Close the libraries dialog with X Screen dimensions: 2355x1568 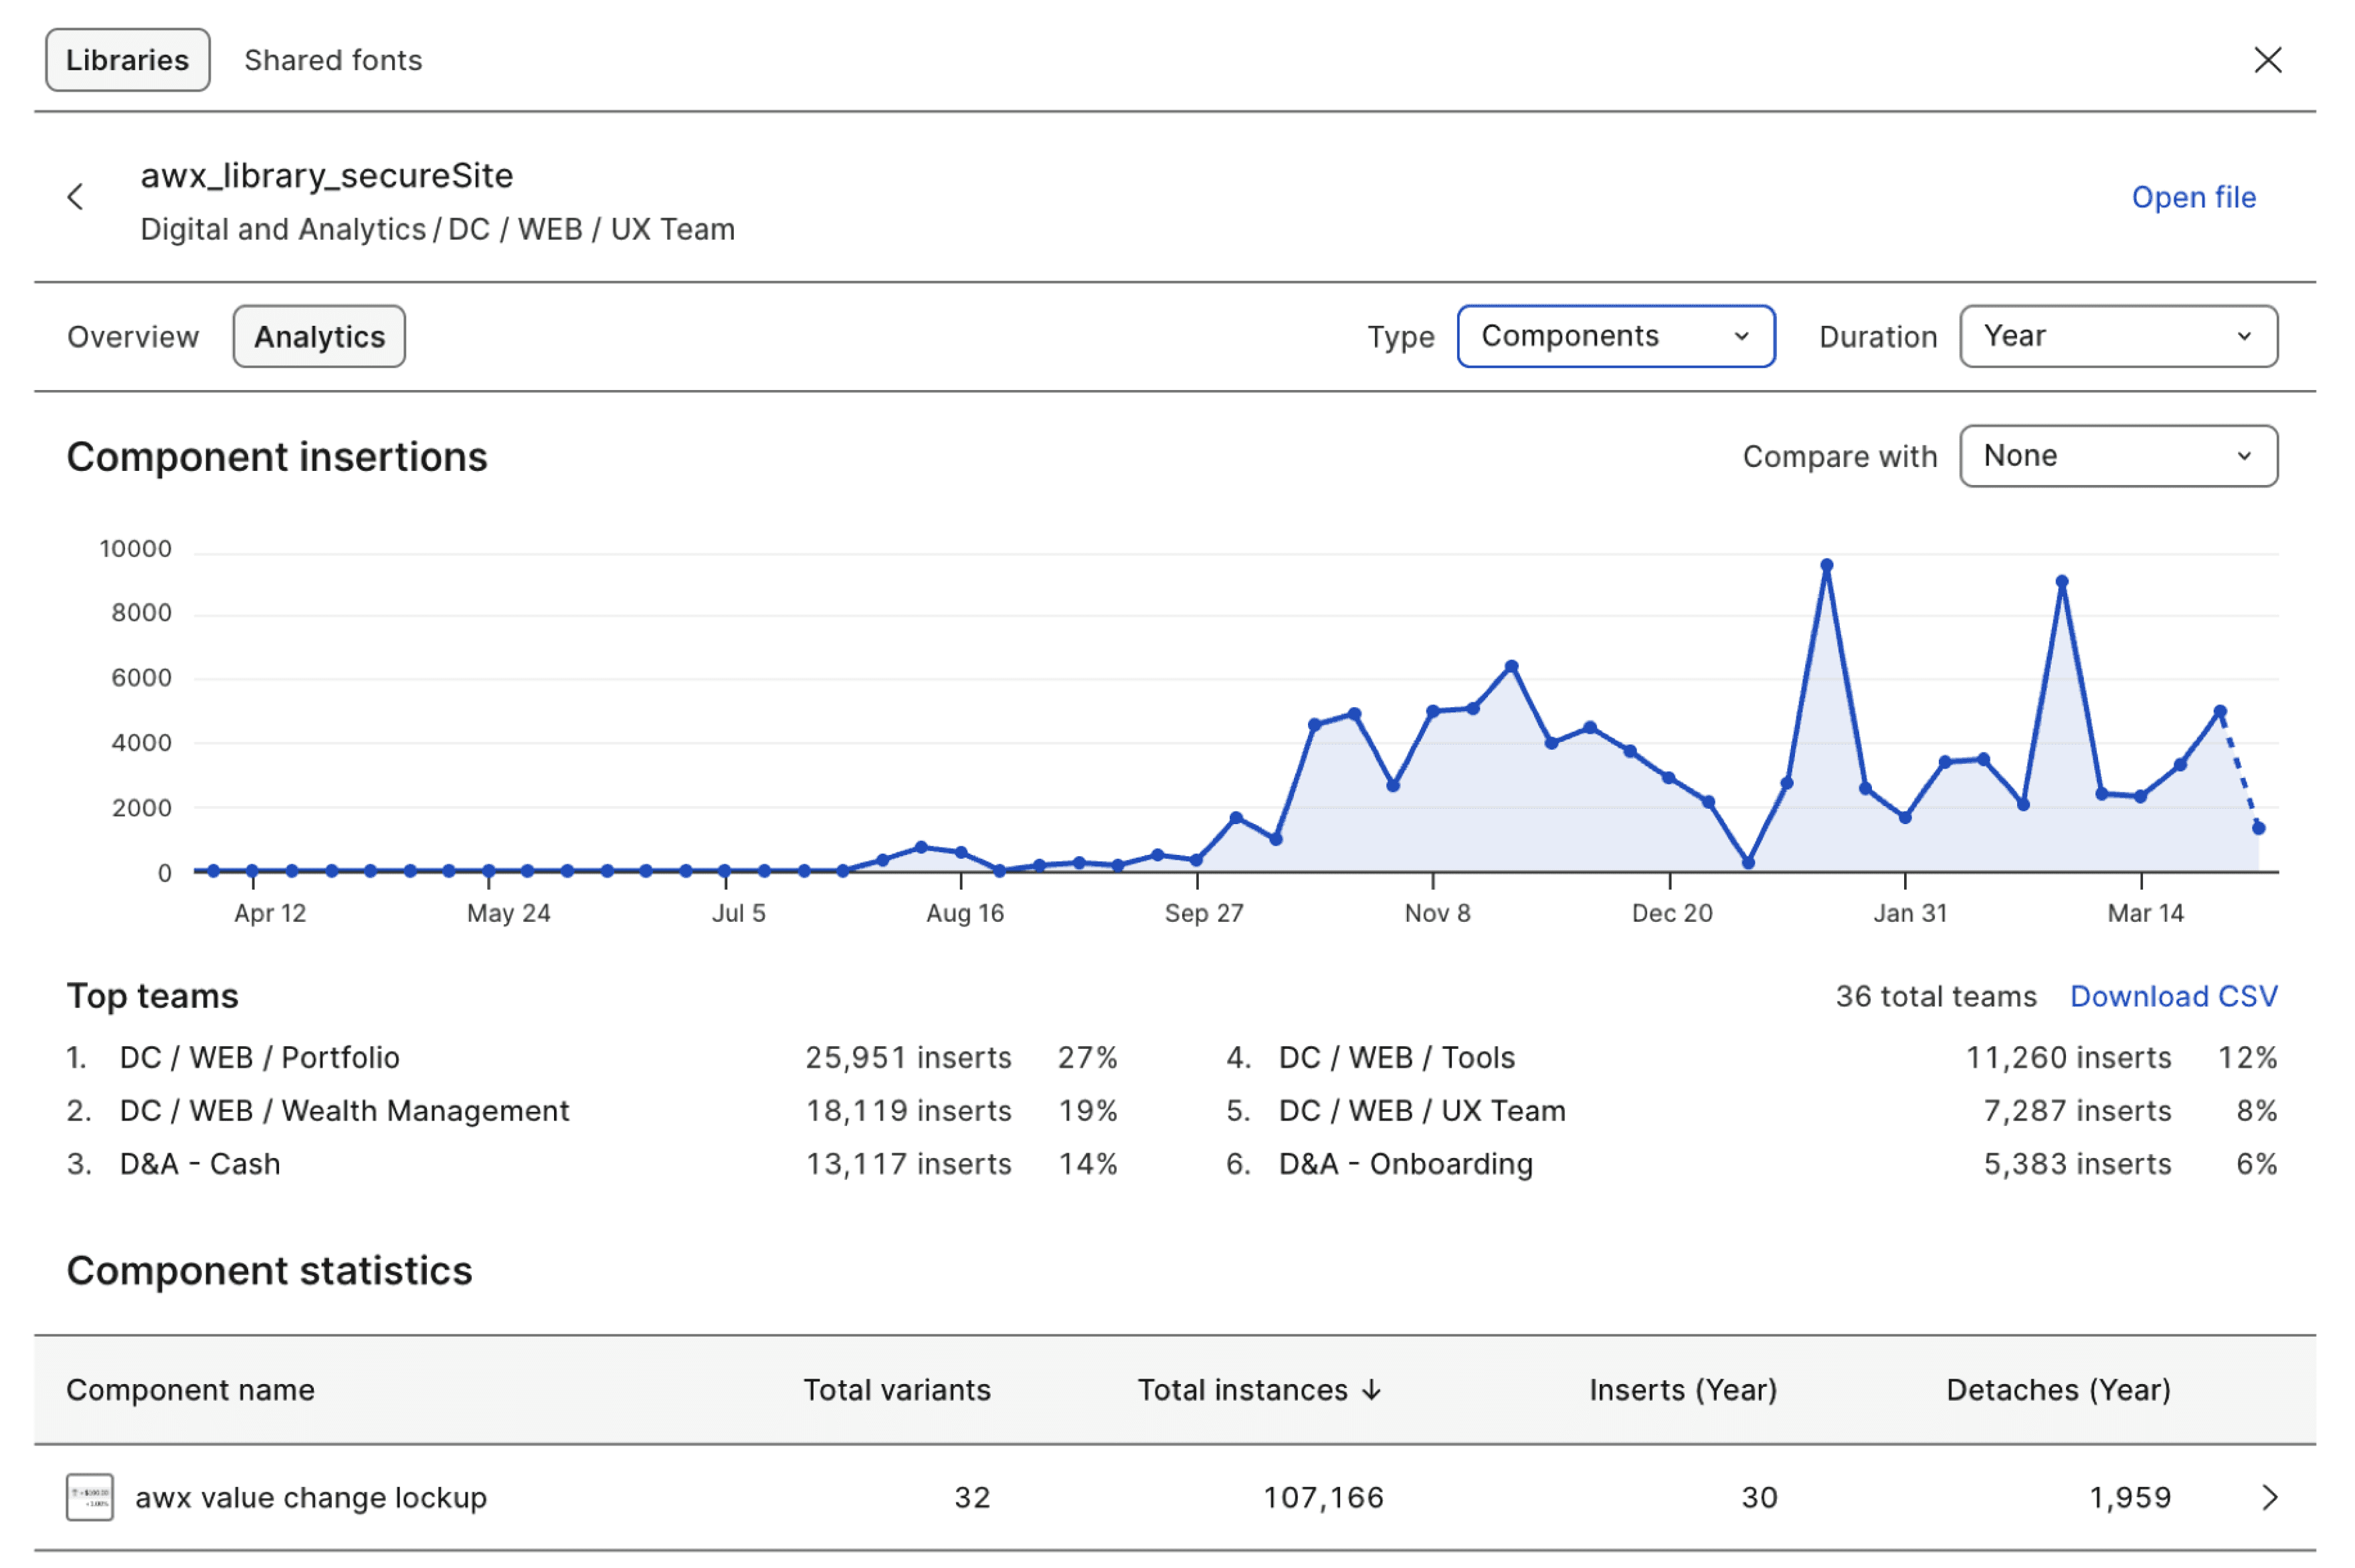tap(2267, 60)
